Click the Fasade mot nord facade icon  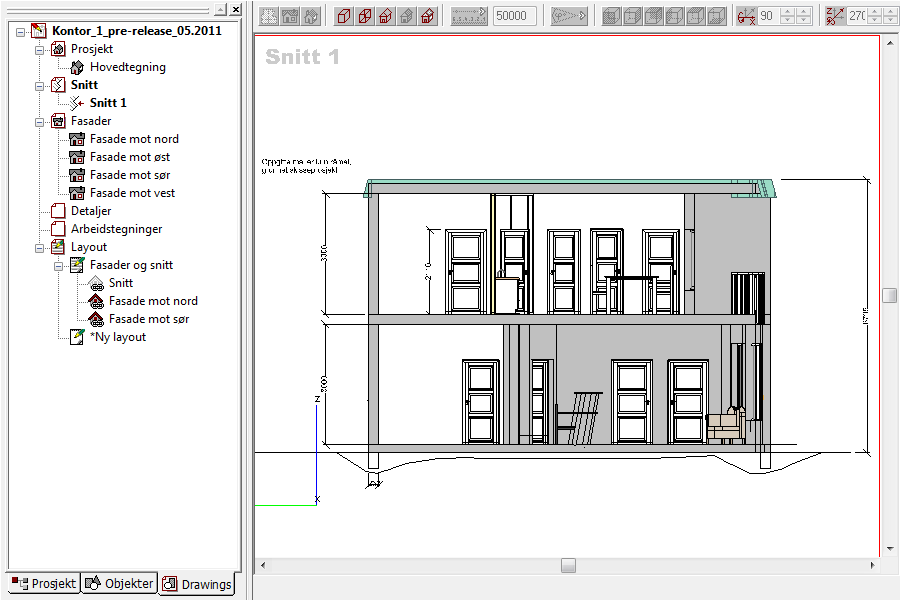click(77, 139)
